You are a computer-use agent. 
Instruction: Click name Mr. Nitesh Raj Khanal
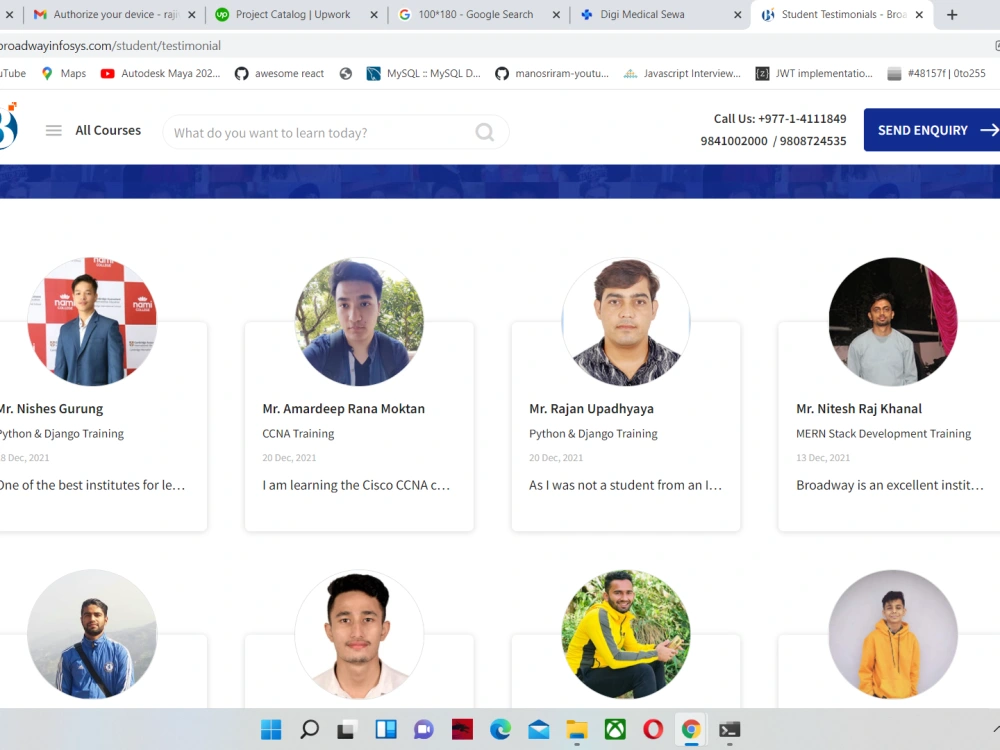point(858,409)
